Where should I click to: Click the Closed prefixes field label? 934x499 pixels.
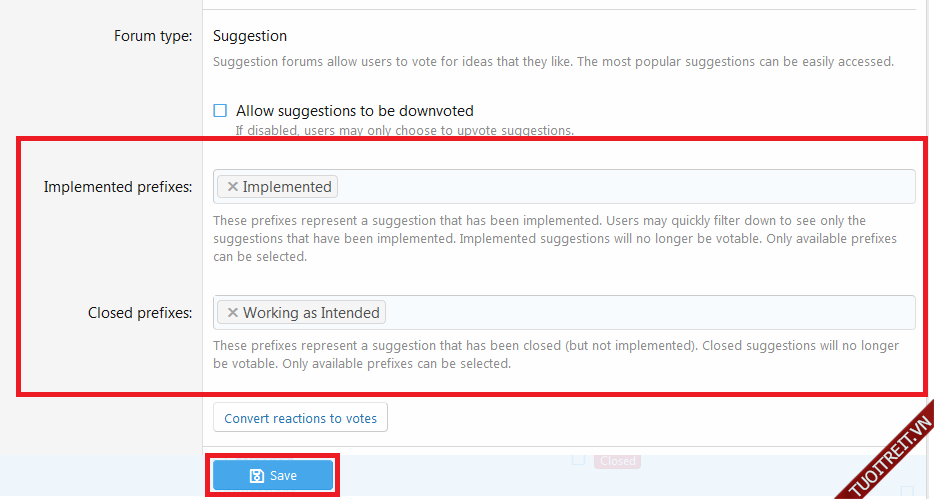140,313
